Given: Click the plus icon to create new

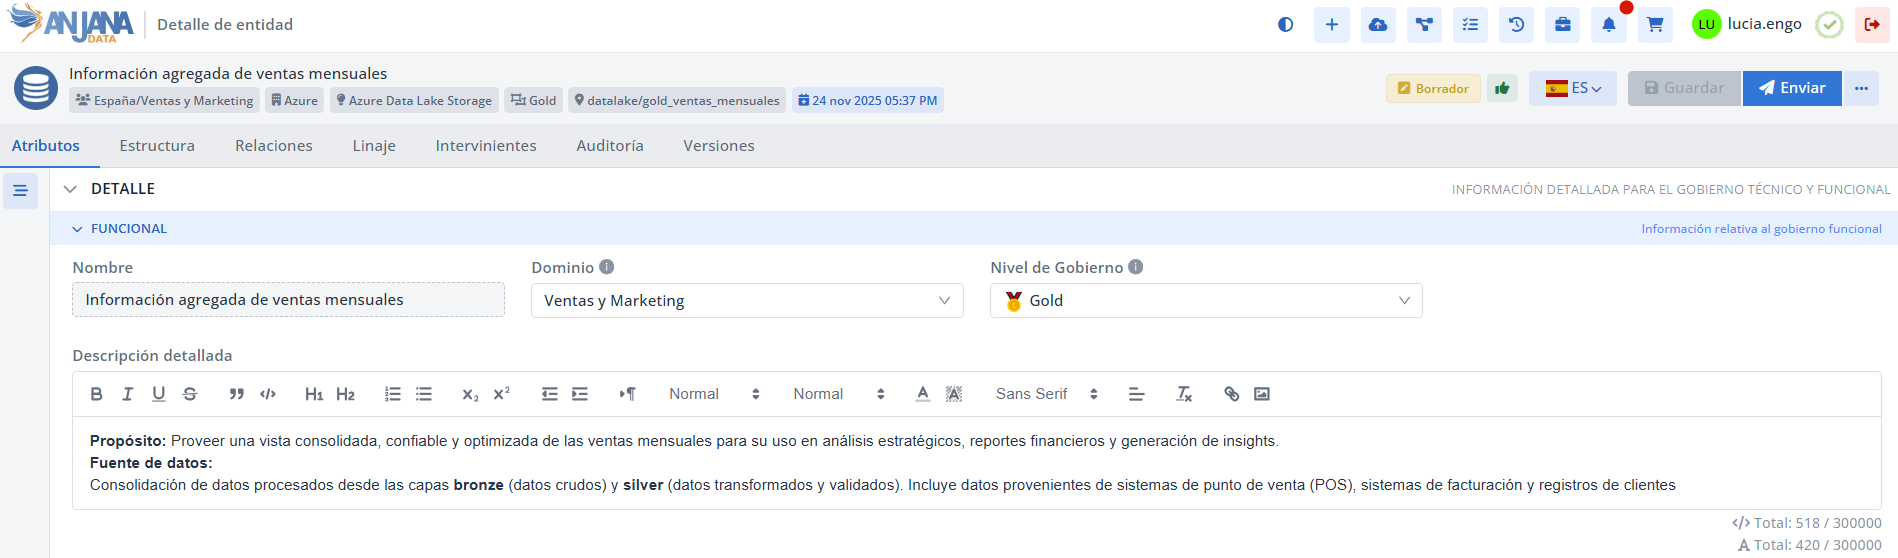Looking at the screenshot, I should click(1331, 25).
